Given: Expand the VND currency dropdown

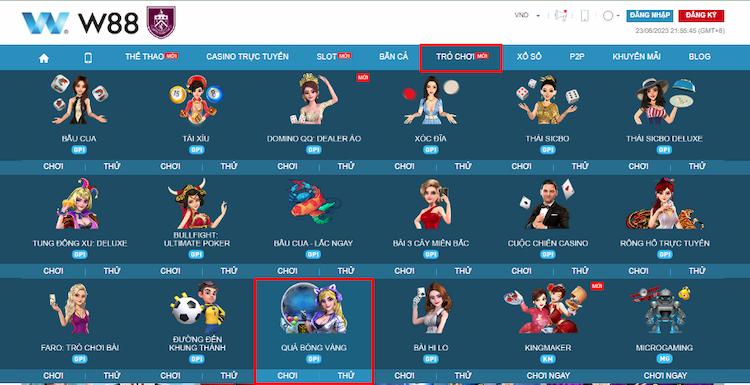Looking at the screenshot, I should tap(527, 15).
